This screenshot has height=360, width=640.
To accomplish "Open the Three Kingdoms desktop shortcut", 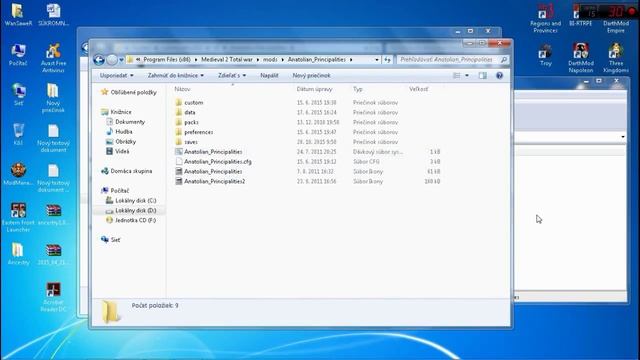I will [x=616, y=58].
